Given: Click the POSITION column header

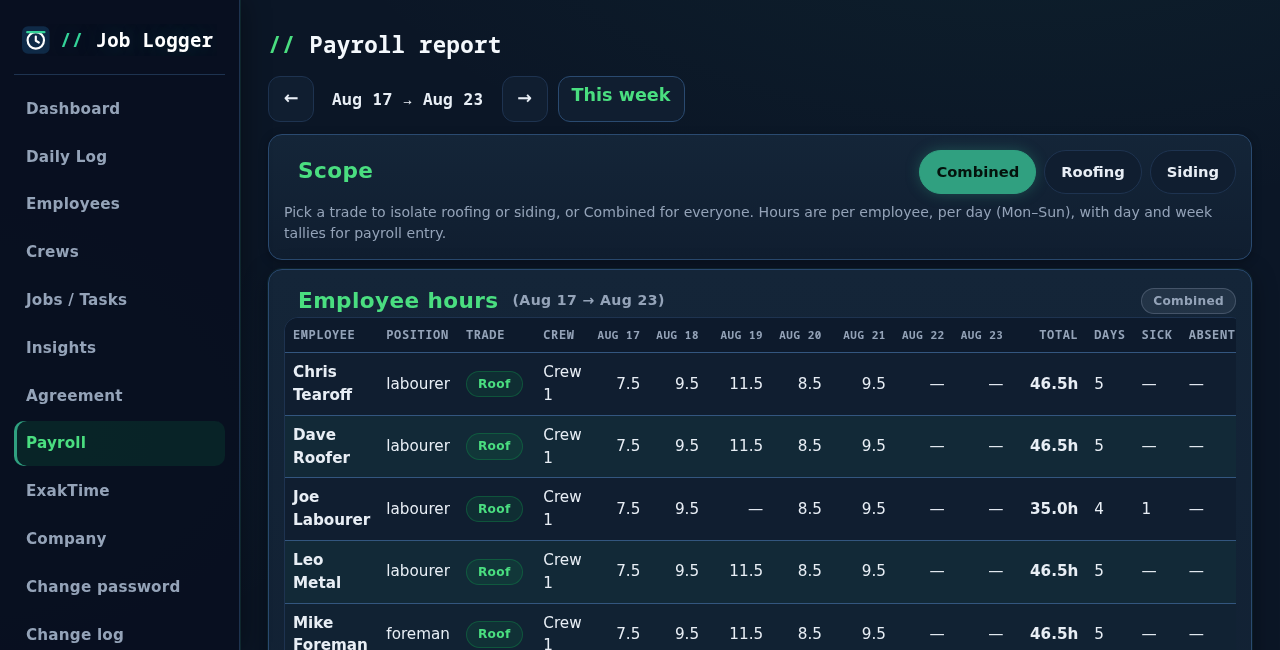Looking at the screenshot, I should pos(417,335).
